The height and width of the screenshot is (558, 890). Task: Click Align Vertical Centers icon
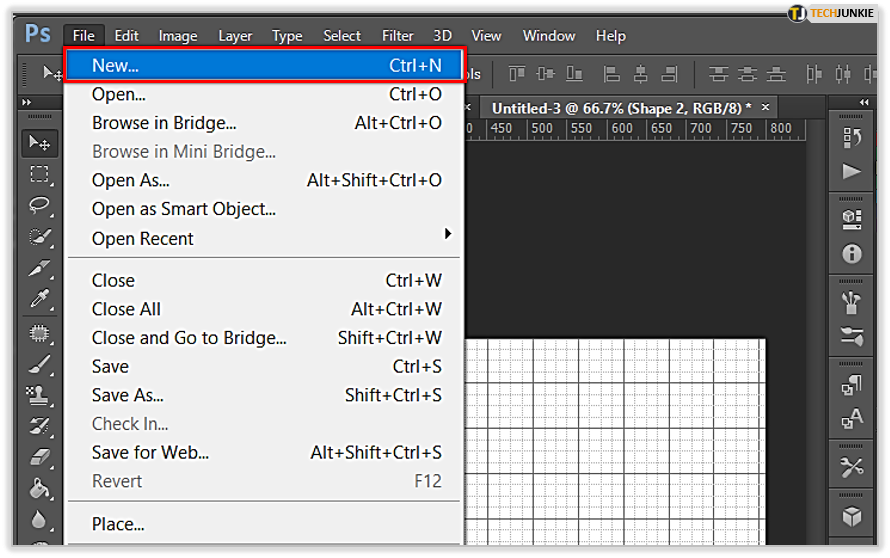[545, 74]
